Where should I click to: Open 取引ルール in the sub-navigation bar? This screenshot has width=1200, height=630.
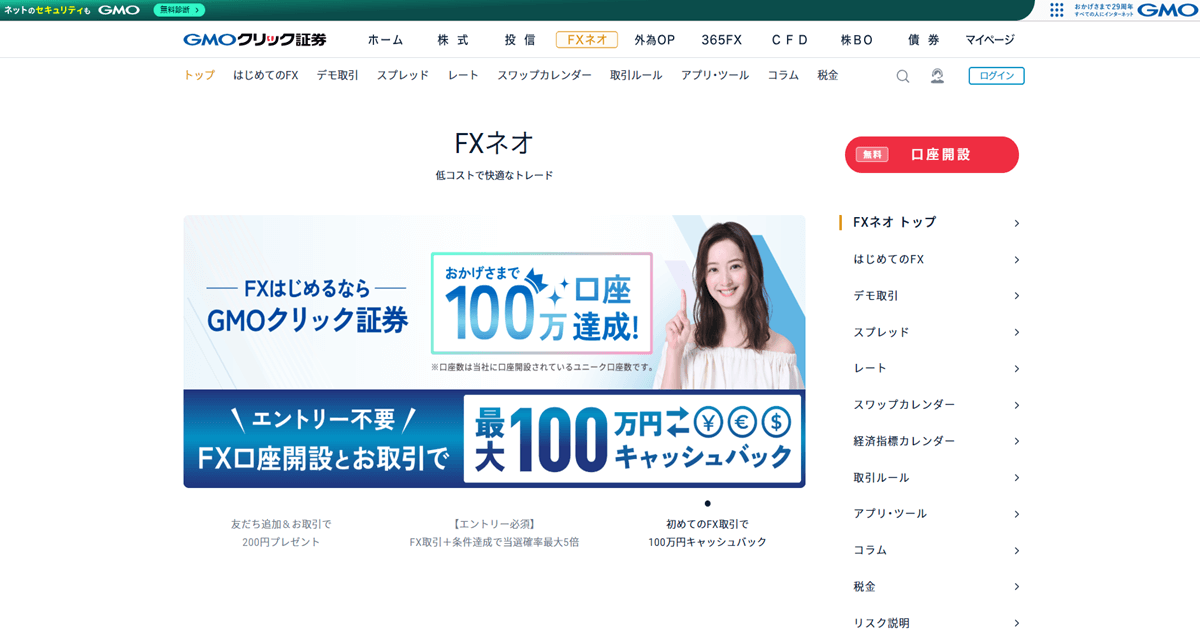636,75
